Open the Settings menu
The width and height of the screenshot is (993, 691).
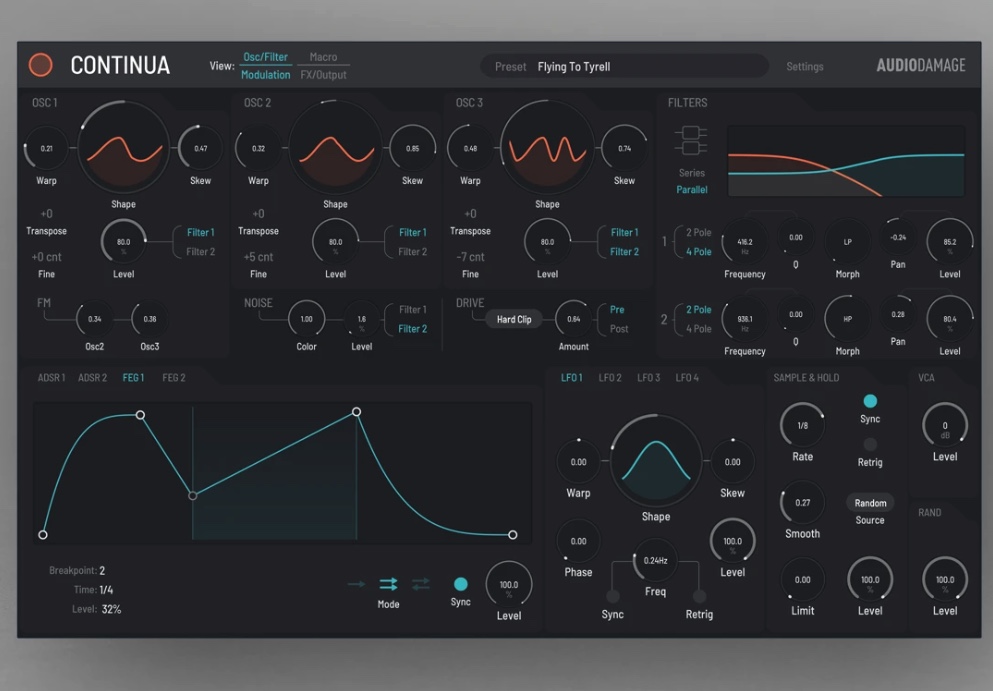[x=805, y=67]
